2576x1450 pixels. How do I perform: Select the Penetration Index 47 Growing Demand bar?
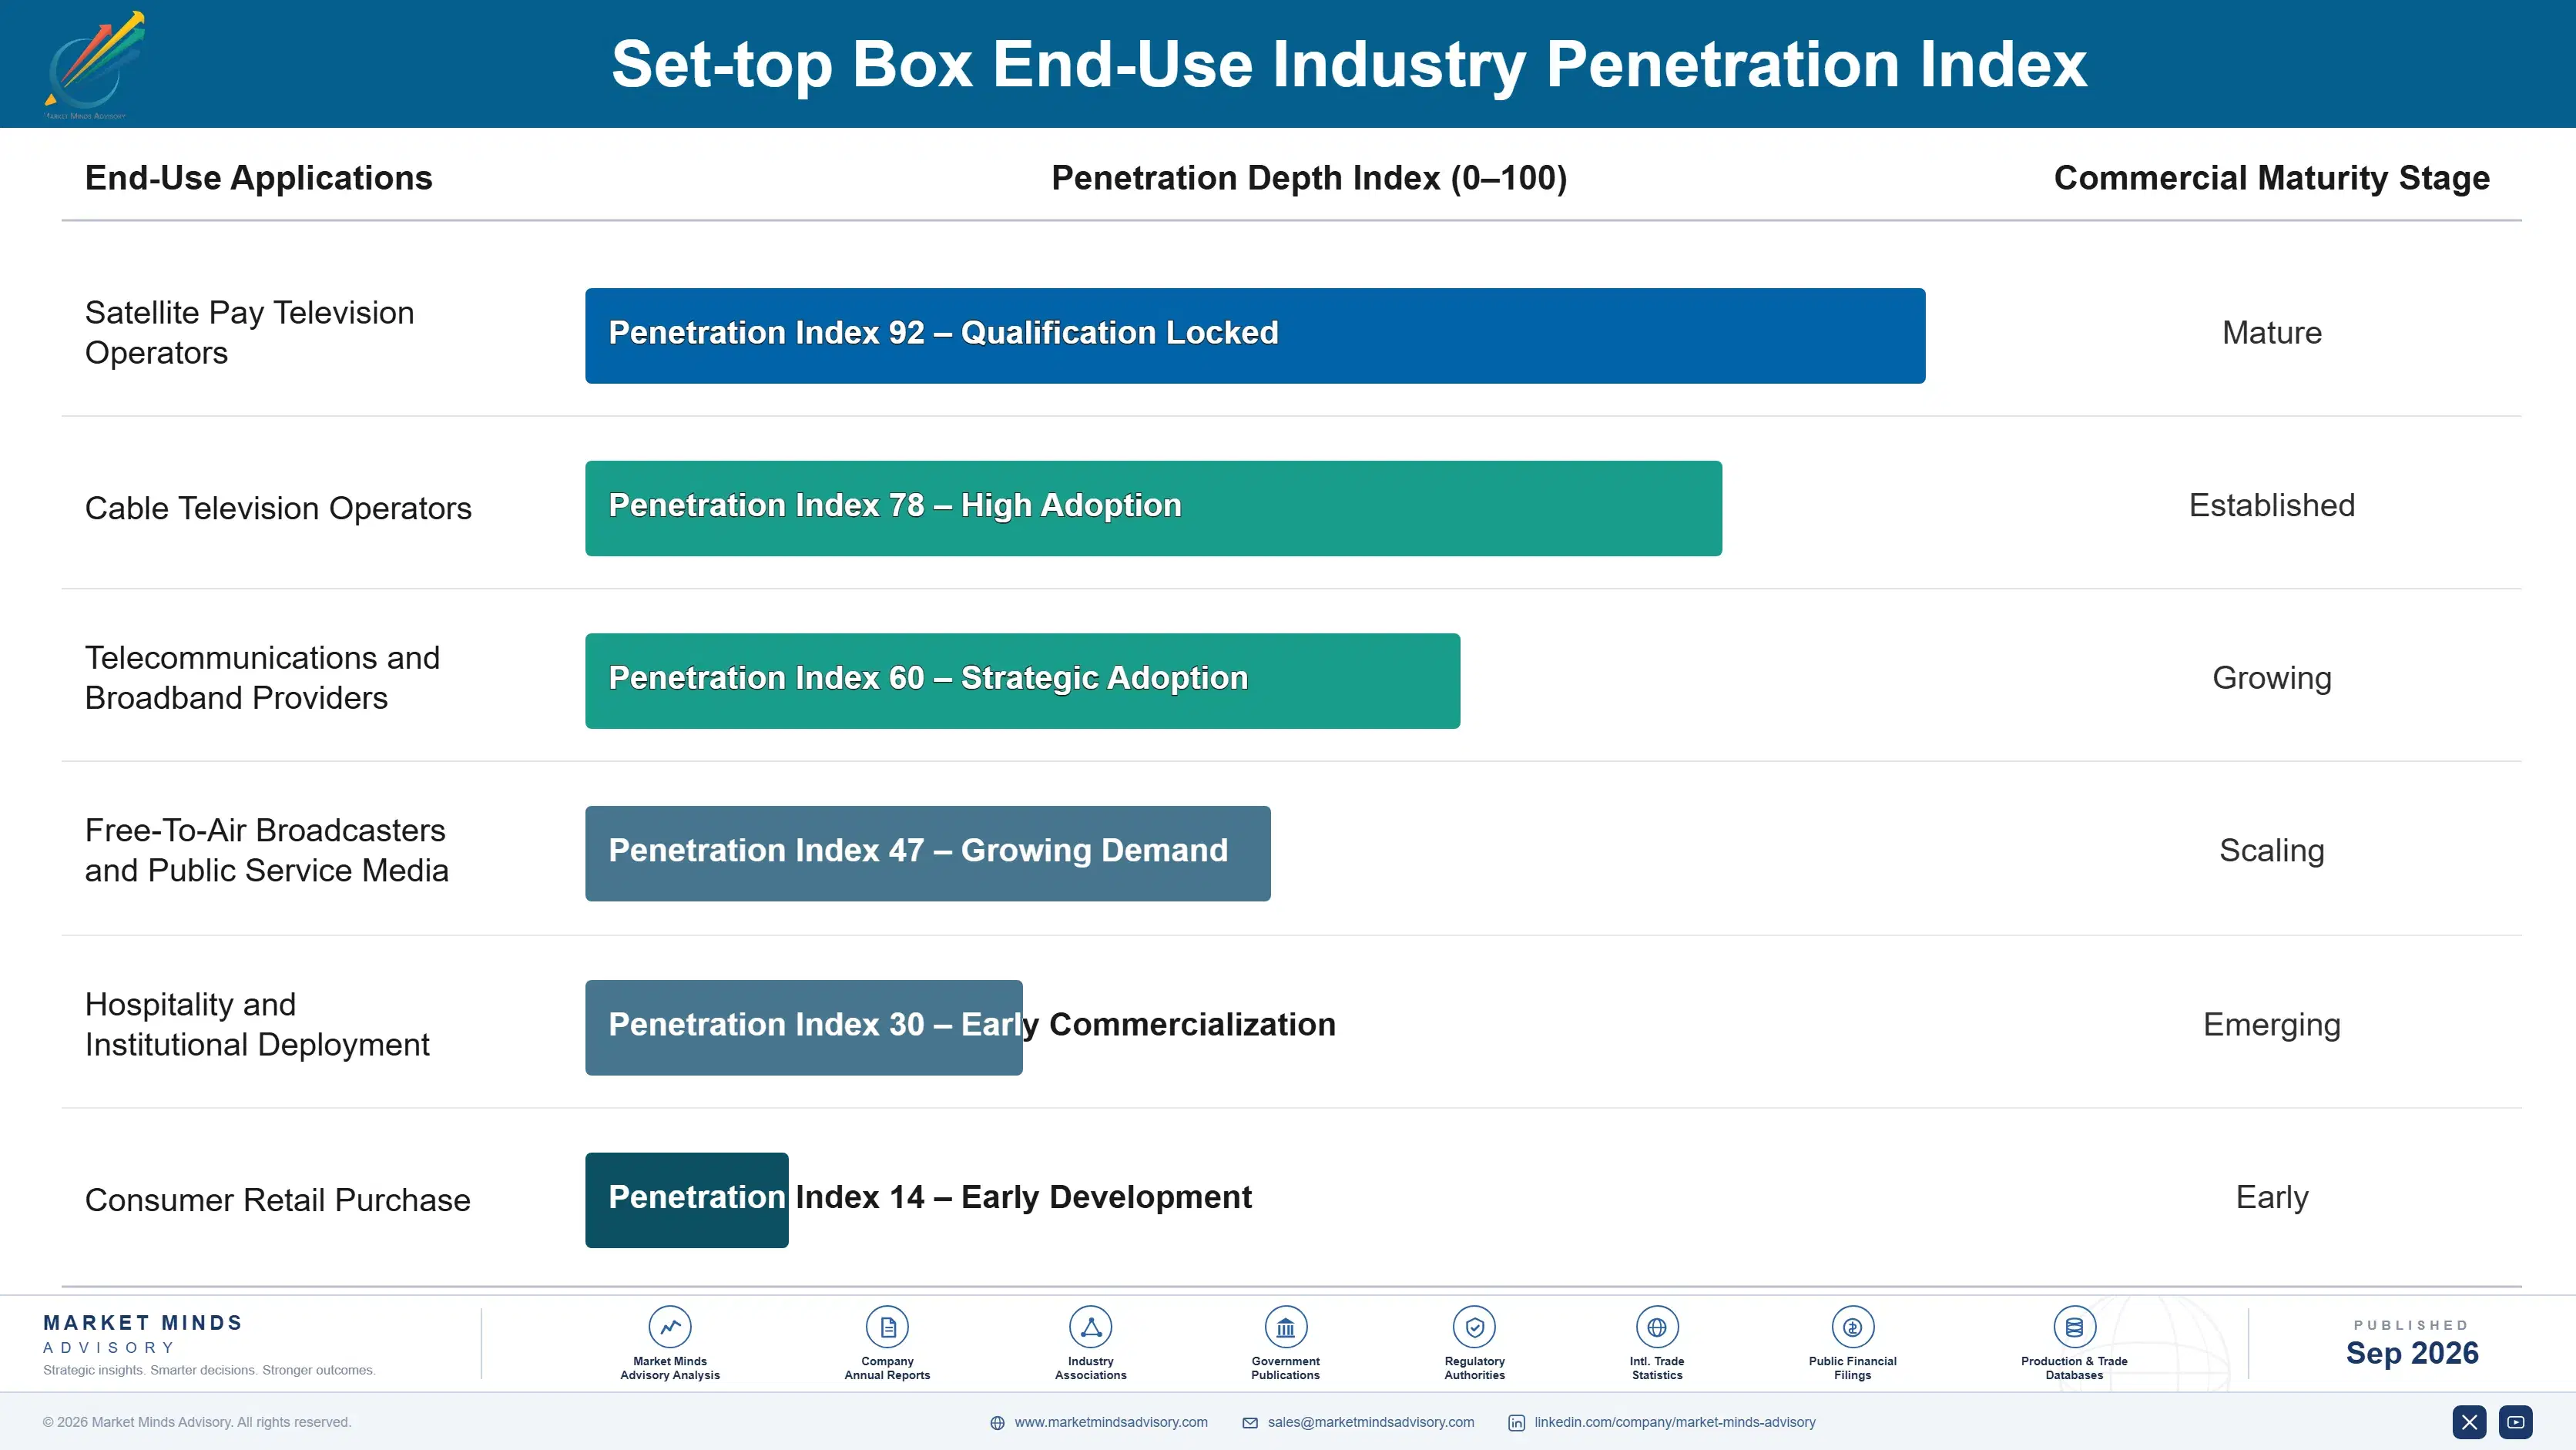(x=927, y=853)
